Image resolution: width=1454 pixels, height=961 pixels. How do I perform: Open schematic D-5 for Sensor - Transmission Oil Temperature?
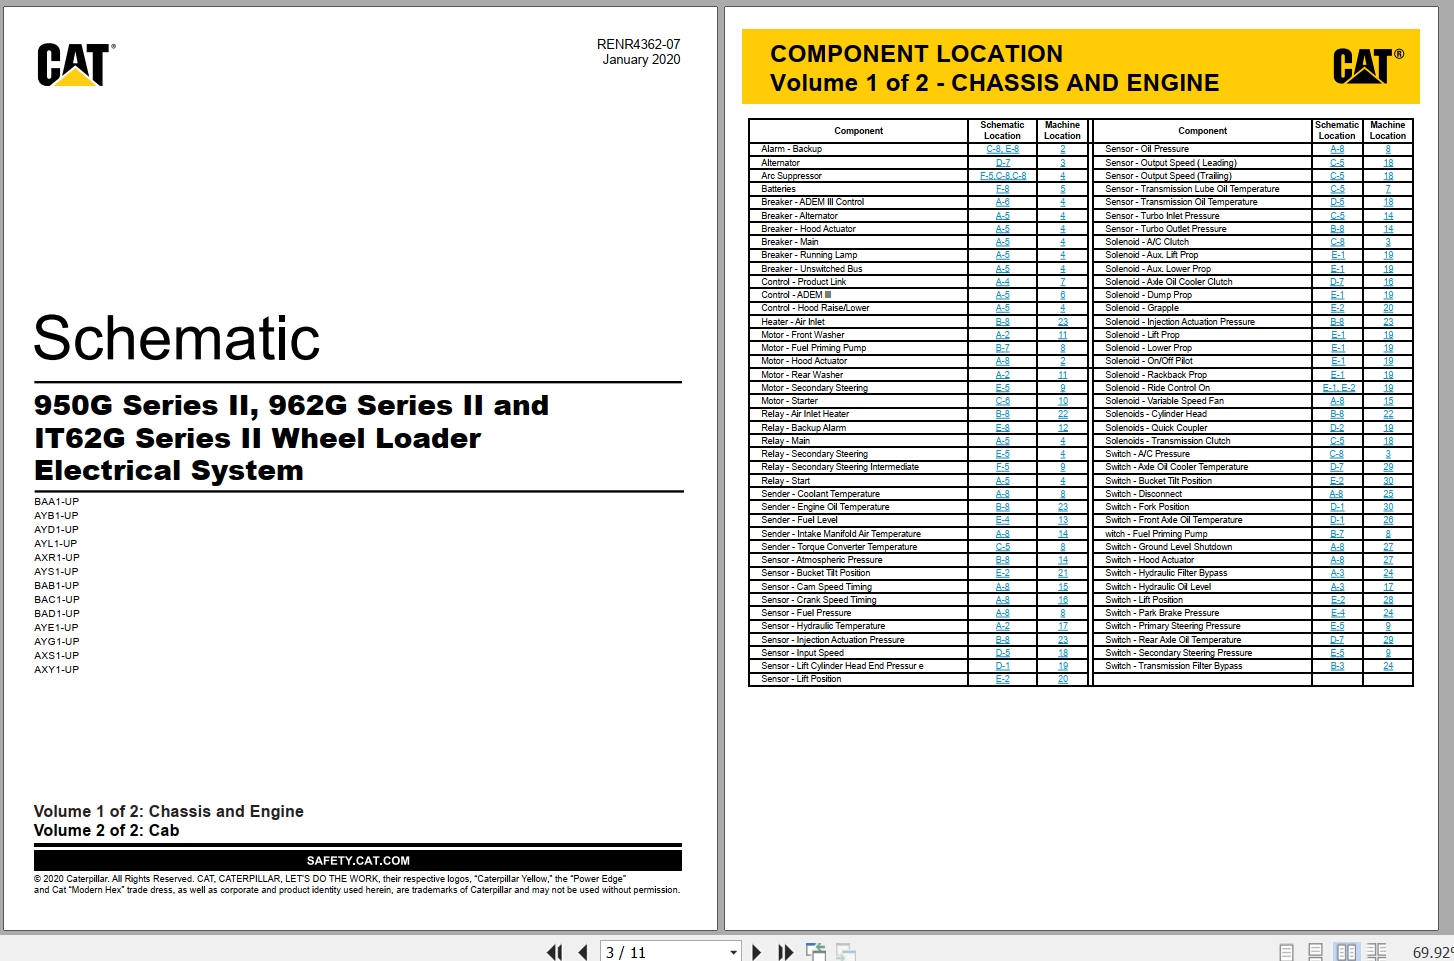point(1337,202)
